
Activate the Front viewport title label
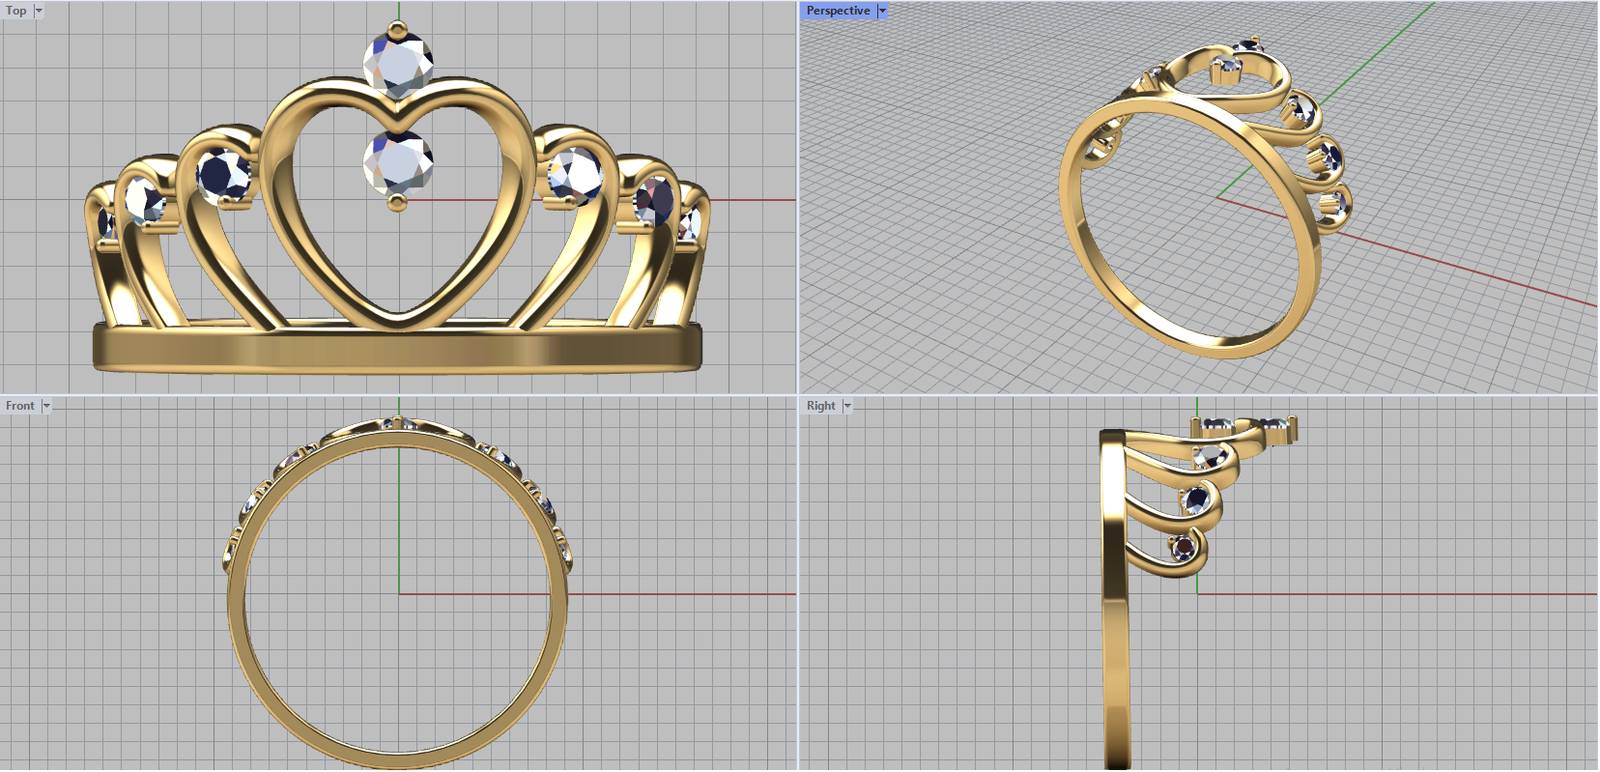coord(20,406)
